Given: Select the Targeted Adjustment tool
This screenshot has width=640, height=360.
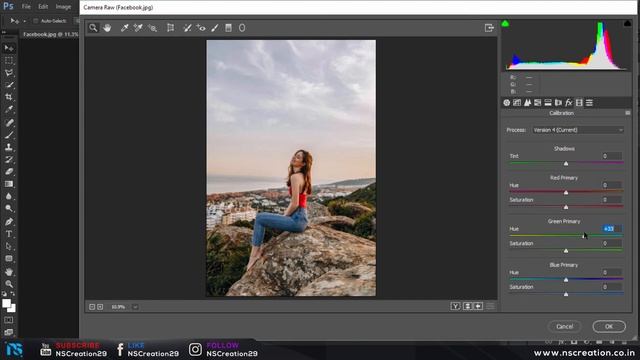Looking at the screenshot, I should click(153, 28).
